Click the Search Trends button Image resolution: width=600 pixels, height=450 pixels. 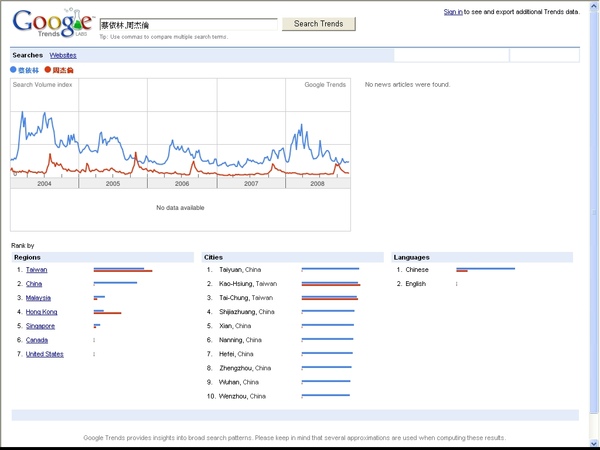pos(318,24)
